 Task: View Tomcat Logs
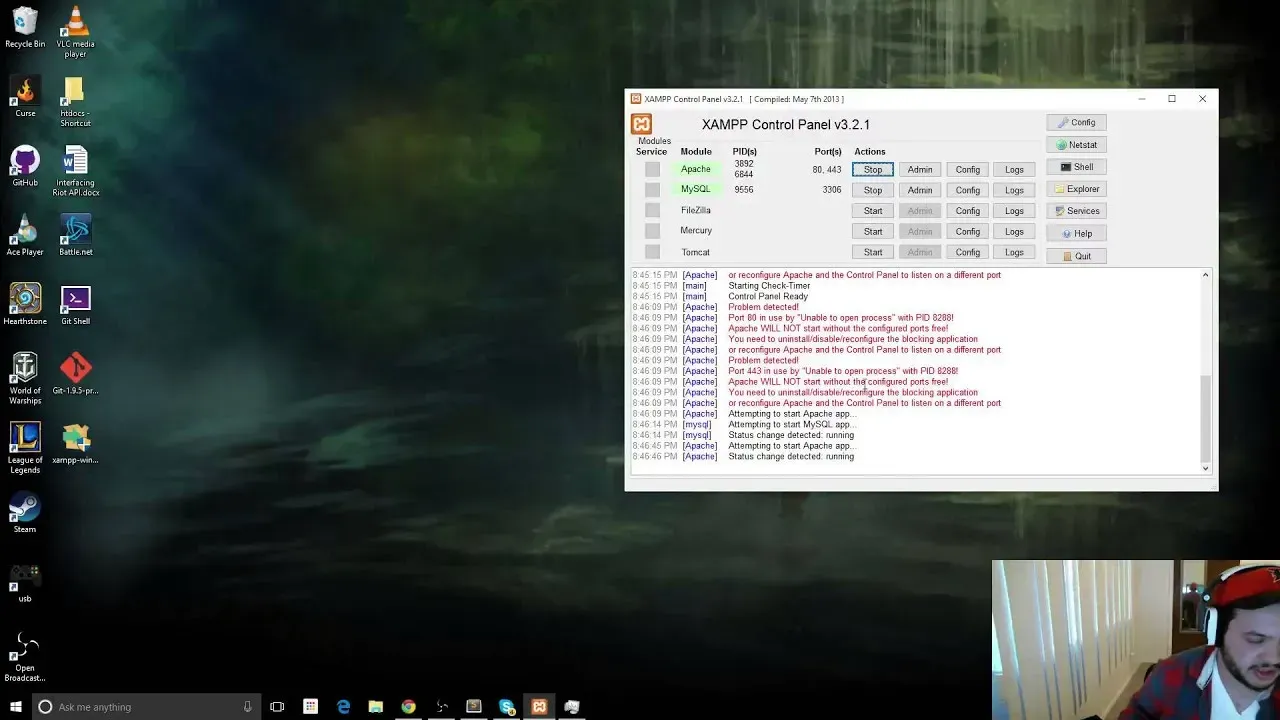[1014, 252]
